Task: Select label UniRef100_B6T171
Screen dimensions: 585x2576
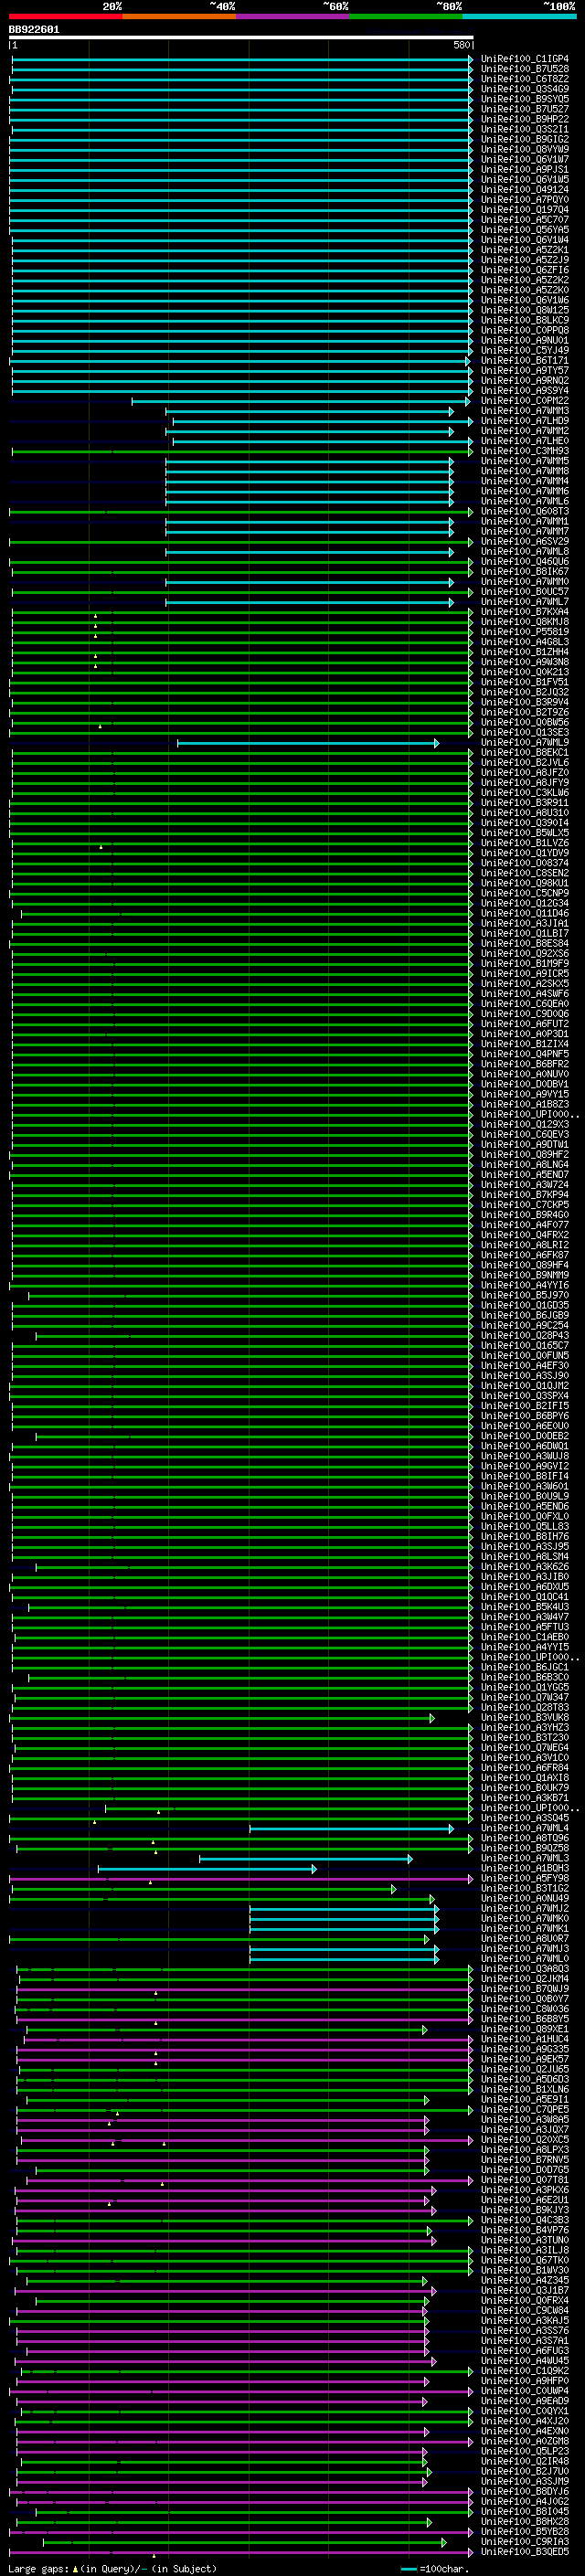Action: [x=524, y=361]
